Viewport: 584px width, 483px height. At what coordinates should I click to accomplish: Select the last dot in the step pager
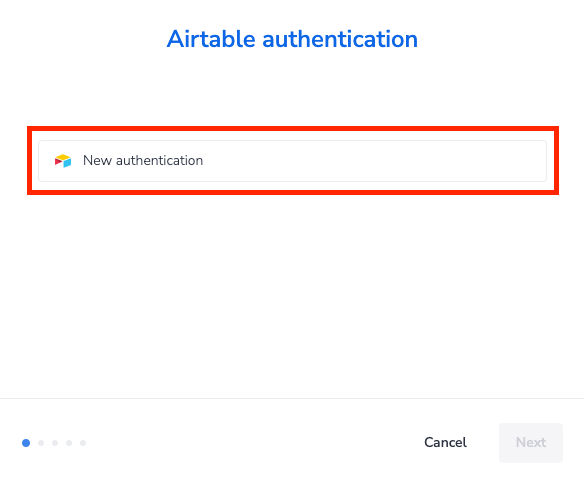pos(83,443)
